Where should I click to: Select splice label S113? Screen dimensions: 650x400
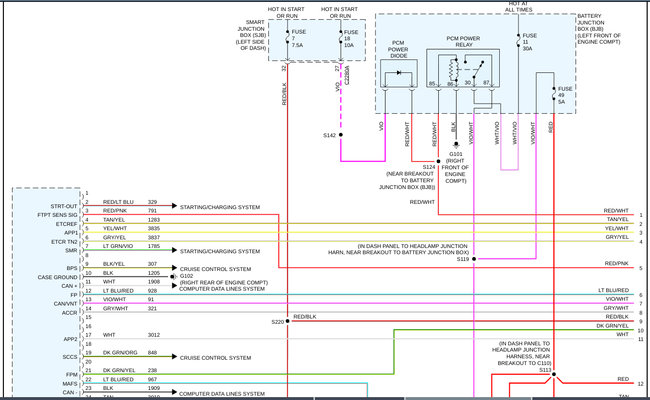(545, 370)
